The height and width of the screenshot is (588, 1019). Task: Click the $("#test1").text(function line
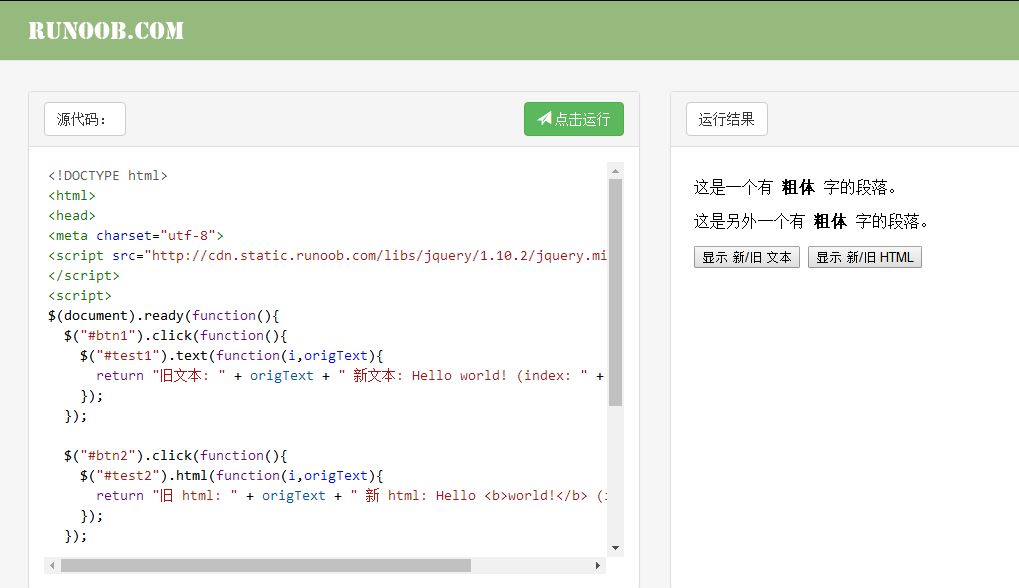tap(231, 355)
